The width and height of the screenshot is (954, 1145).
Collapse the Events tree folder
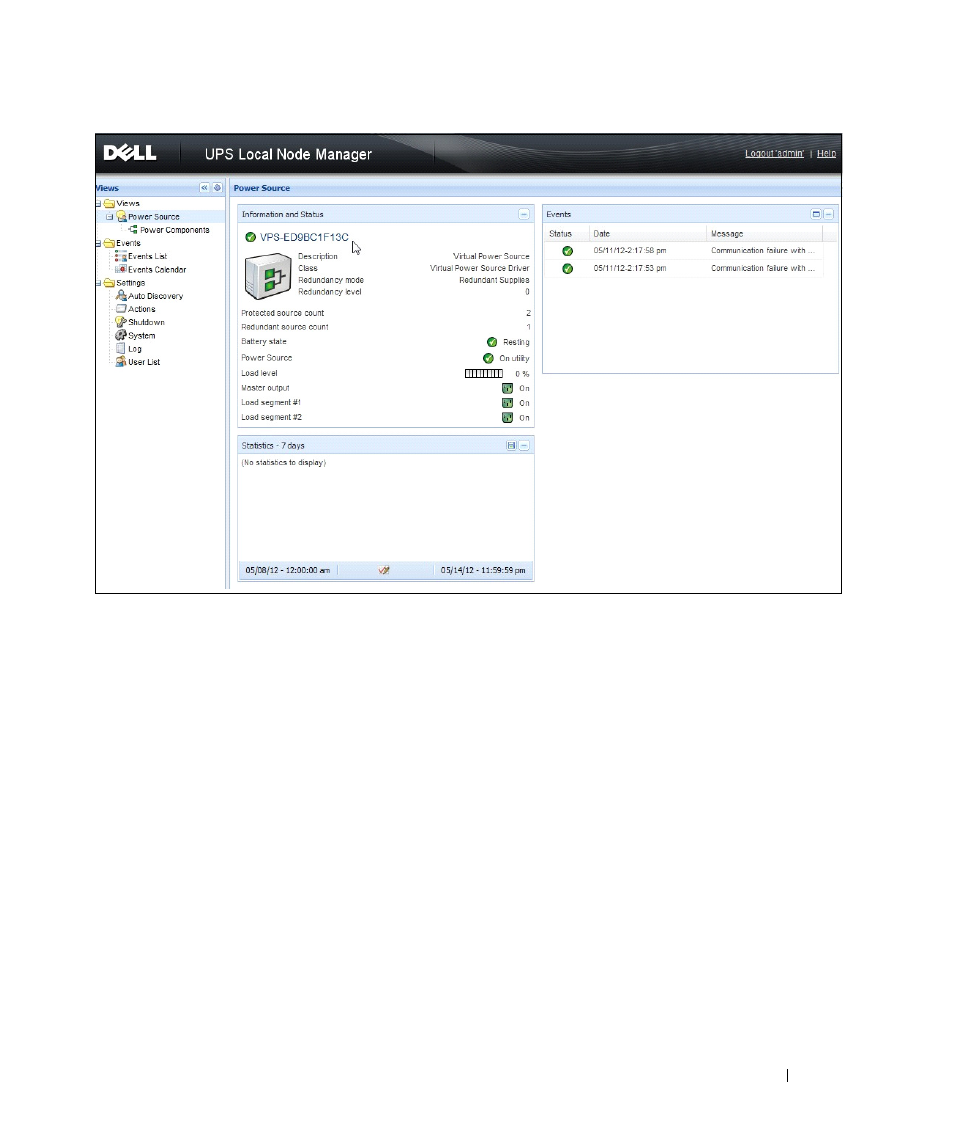point(99,243)
